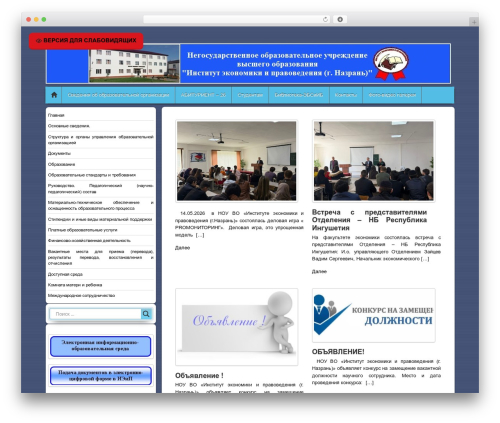Image resolution: width=500 pixels, height=423 pixels.
Task: Open 'Документы' sidebar link
Action: 59,153
